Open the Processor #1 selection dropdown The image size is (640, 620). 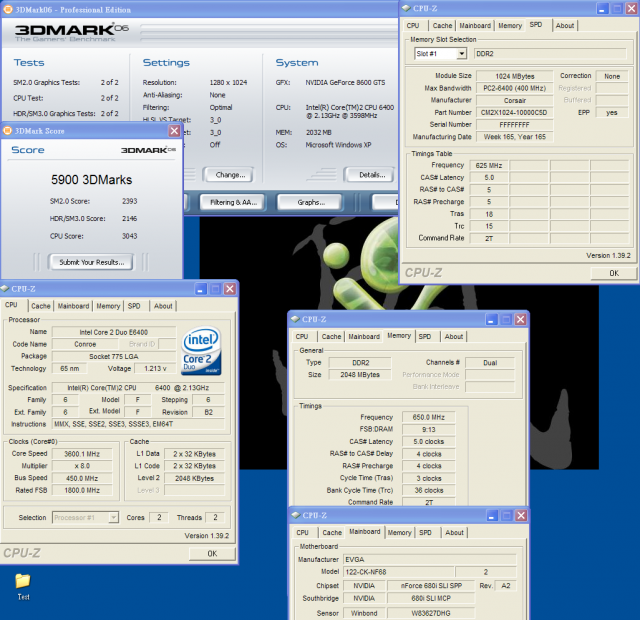[x=113, y=518]
